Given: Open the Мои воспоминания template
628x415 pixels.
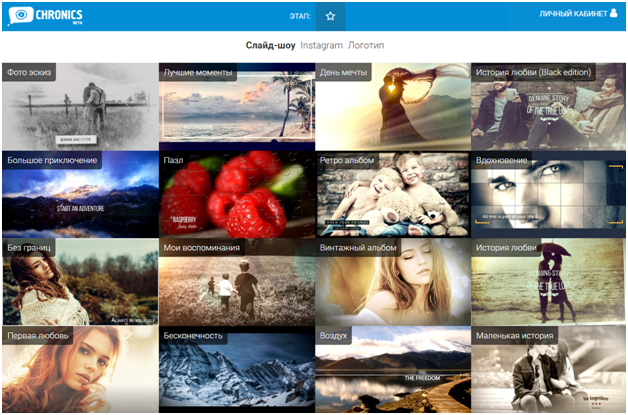Looking at the screenshot, I should click(237, 282).
